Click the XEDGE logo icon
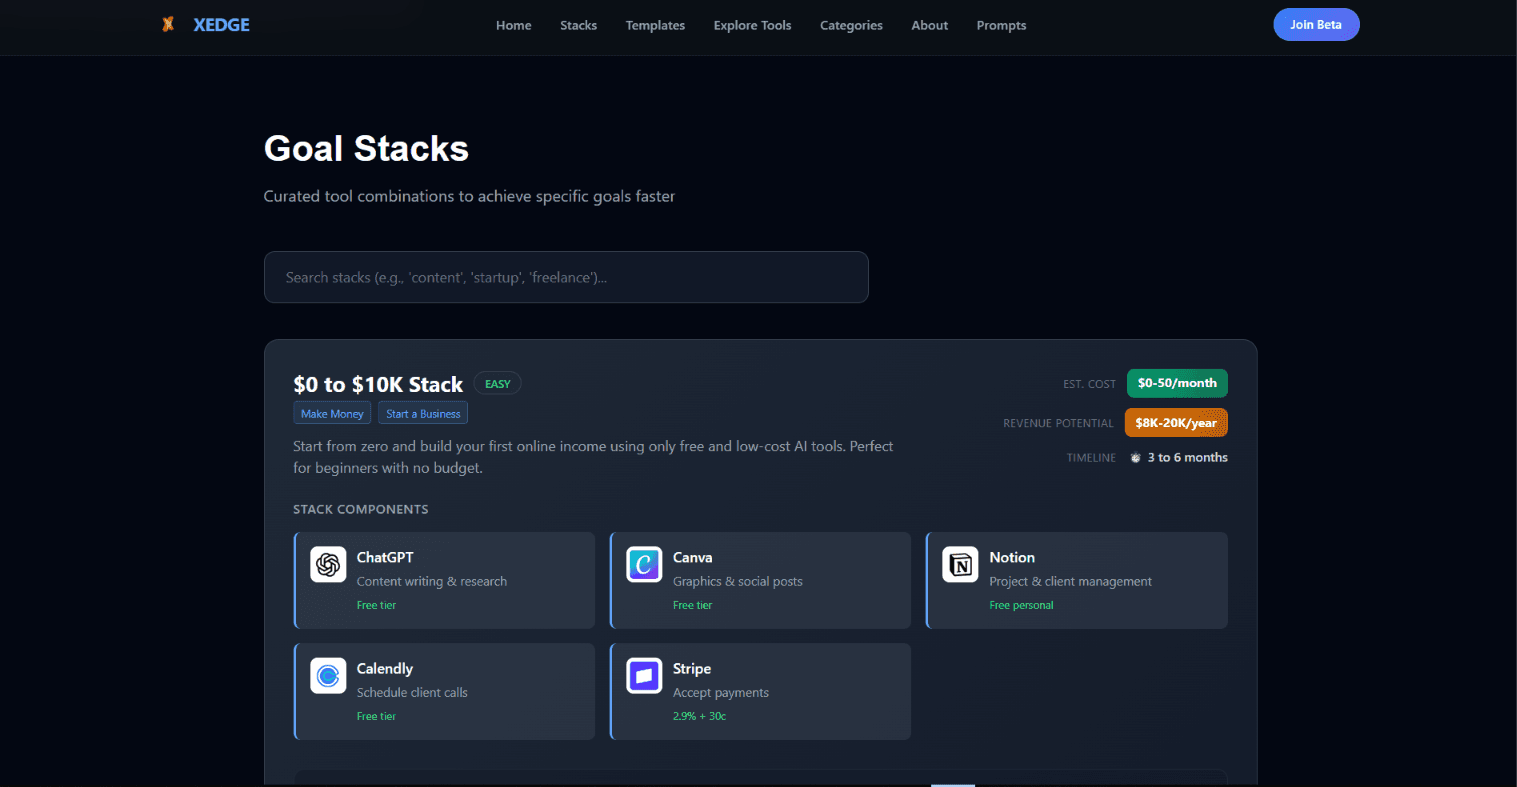1517x787 pixels. click(x=168, y=24)
